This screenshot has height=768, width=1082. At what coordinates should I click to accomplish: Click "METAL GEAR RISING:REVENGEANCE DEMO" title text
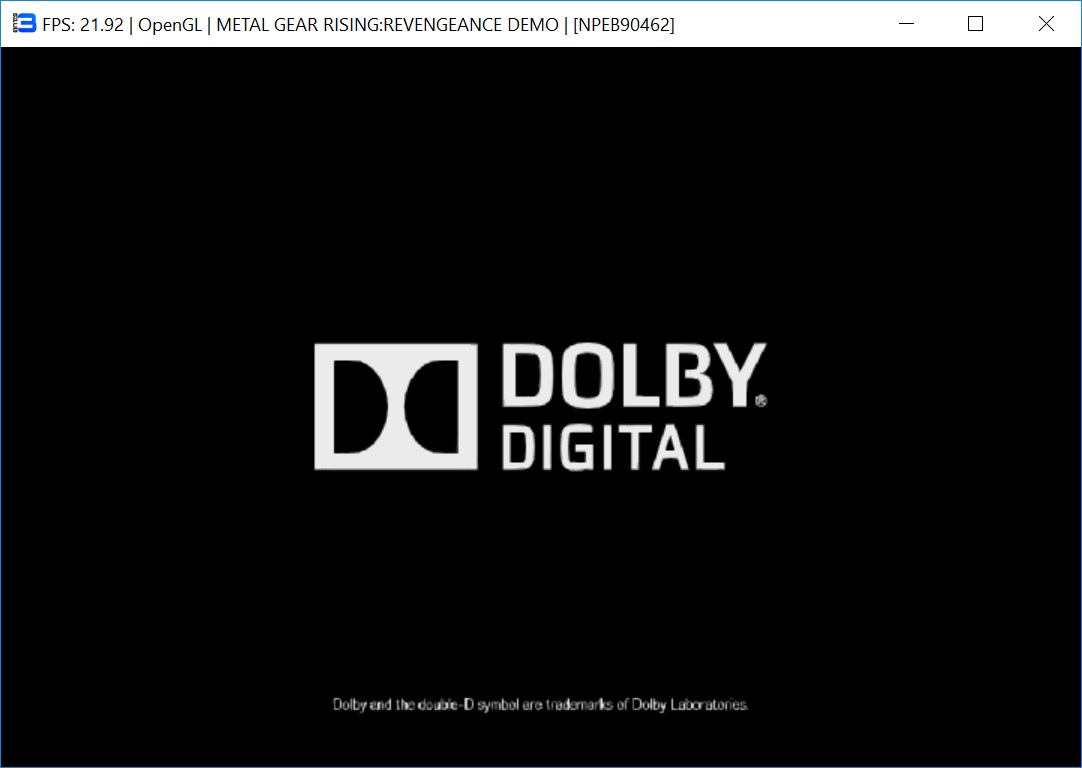[387, 24]
